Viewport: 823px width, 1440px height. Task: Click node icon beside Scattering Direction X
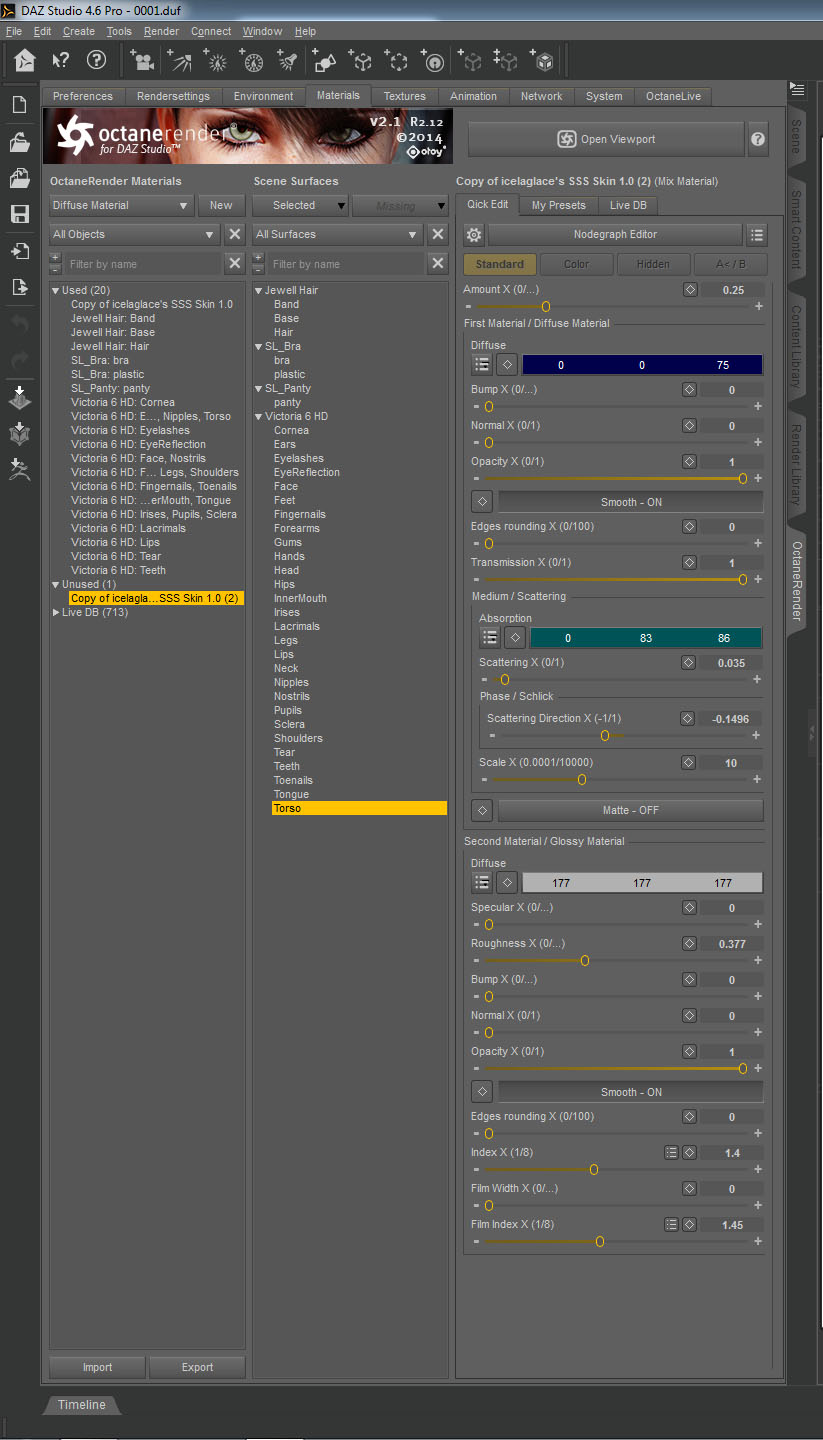[x=687, y=718]
